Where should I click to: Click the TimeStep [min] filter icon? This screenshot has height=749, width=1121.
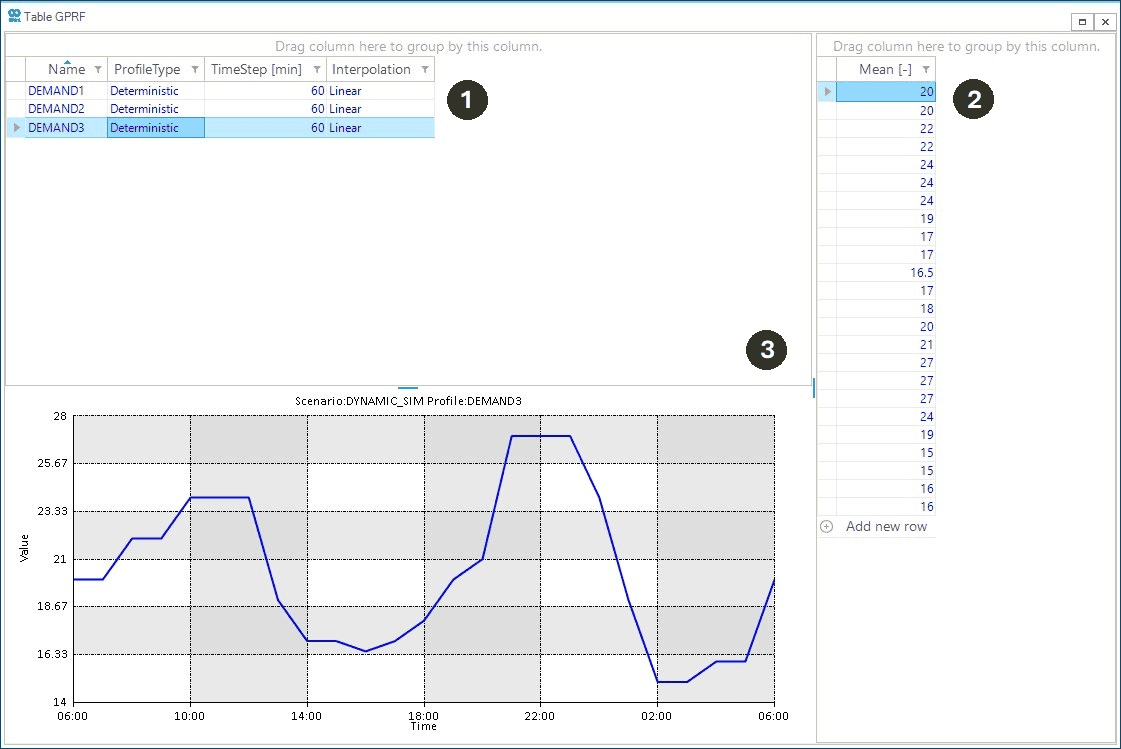click(316, 70)
